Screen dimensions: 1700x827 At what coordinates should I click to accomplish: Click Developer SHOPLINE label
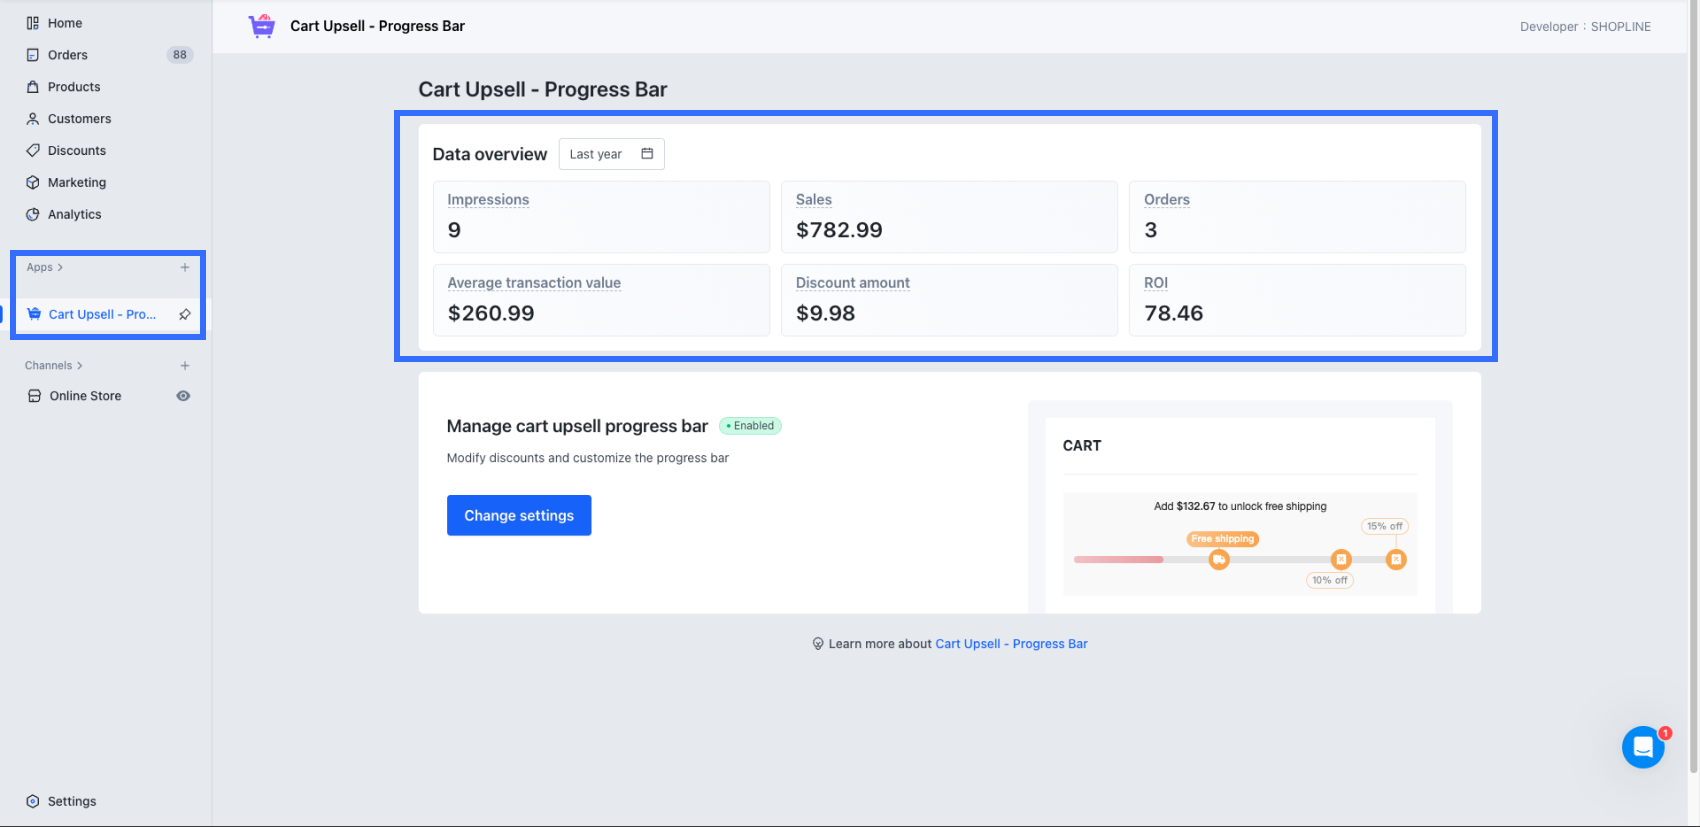pyautogui.click(x=1585, y=27)
